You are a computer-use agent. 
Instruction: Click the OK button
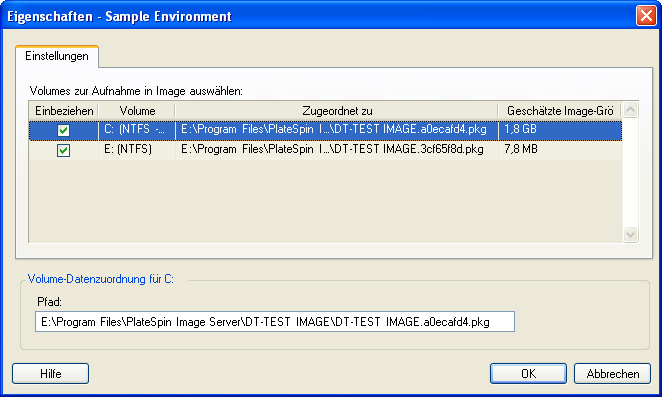[528, 373]
